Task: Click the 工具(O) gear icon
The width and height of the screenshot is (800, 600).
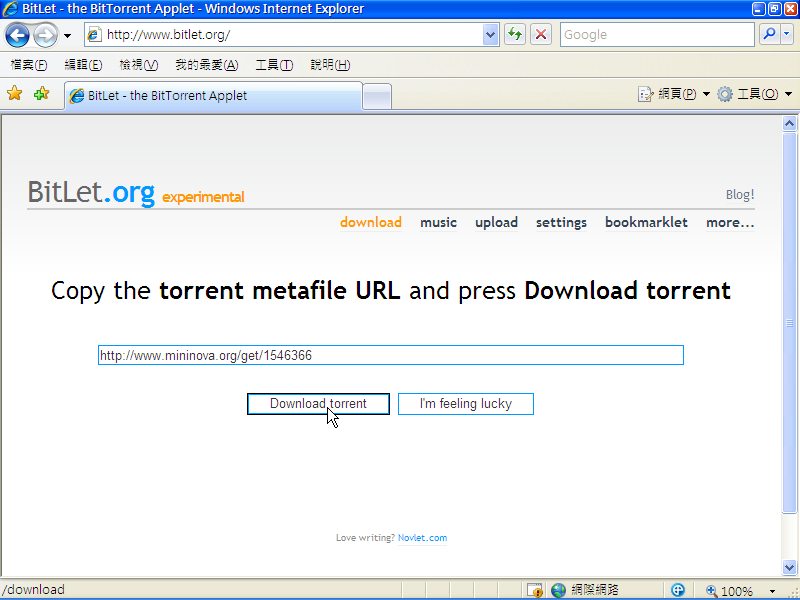Action: click(724, 94)
